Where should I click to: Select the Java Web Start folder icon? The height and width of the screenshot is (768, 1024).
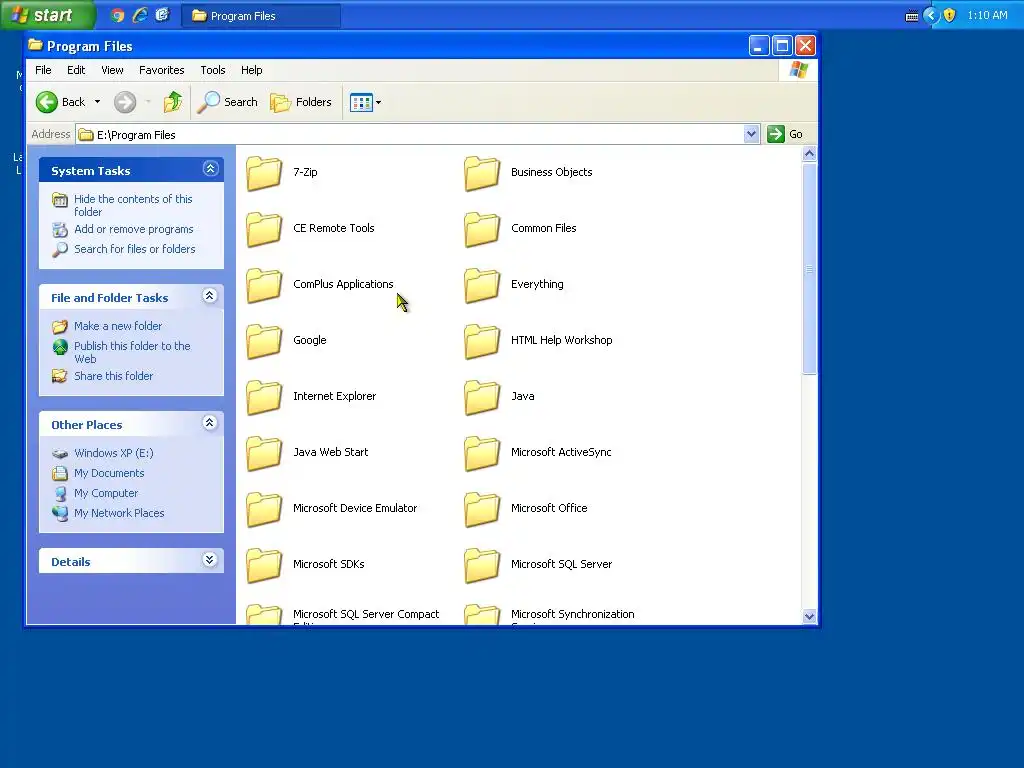[x=264, y=453]
